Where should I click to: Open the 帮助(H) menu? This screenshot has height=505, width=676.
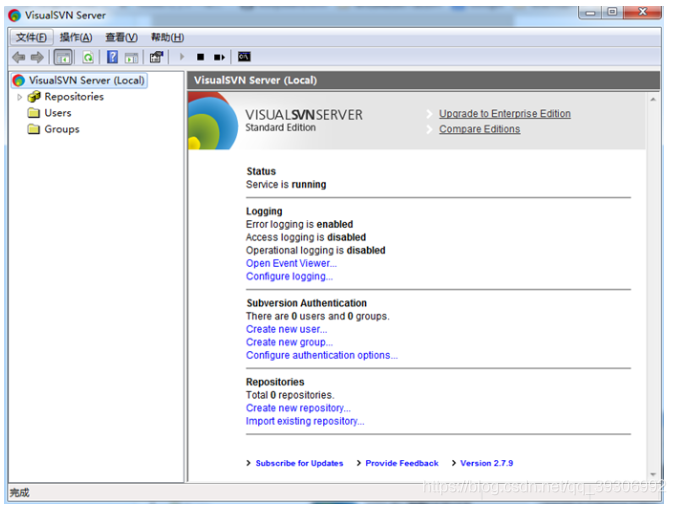[x=167, y=38]
